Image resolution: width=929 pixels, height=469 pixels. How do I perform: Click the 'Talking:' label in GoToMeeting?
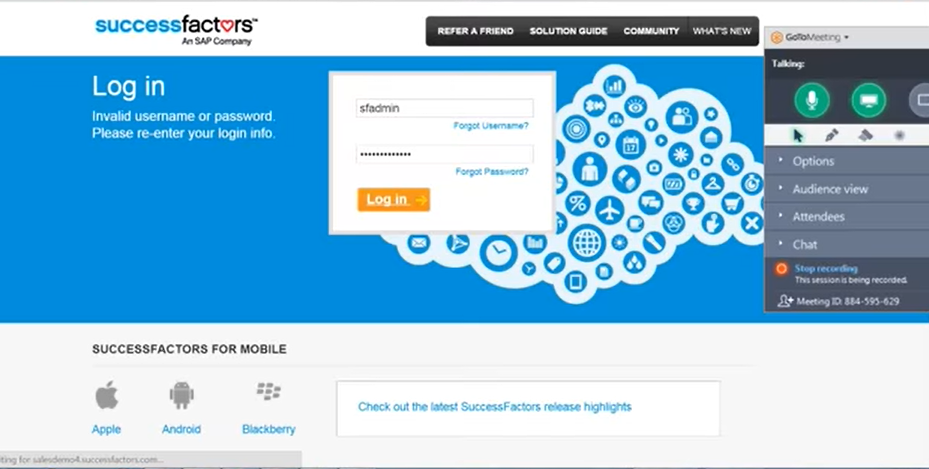[787, 64]
